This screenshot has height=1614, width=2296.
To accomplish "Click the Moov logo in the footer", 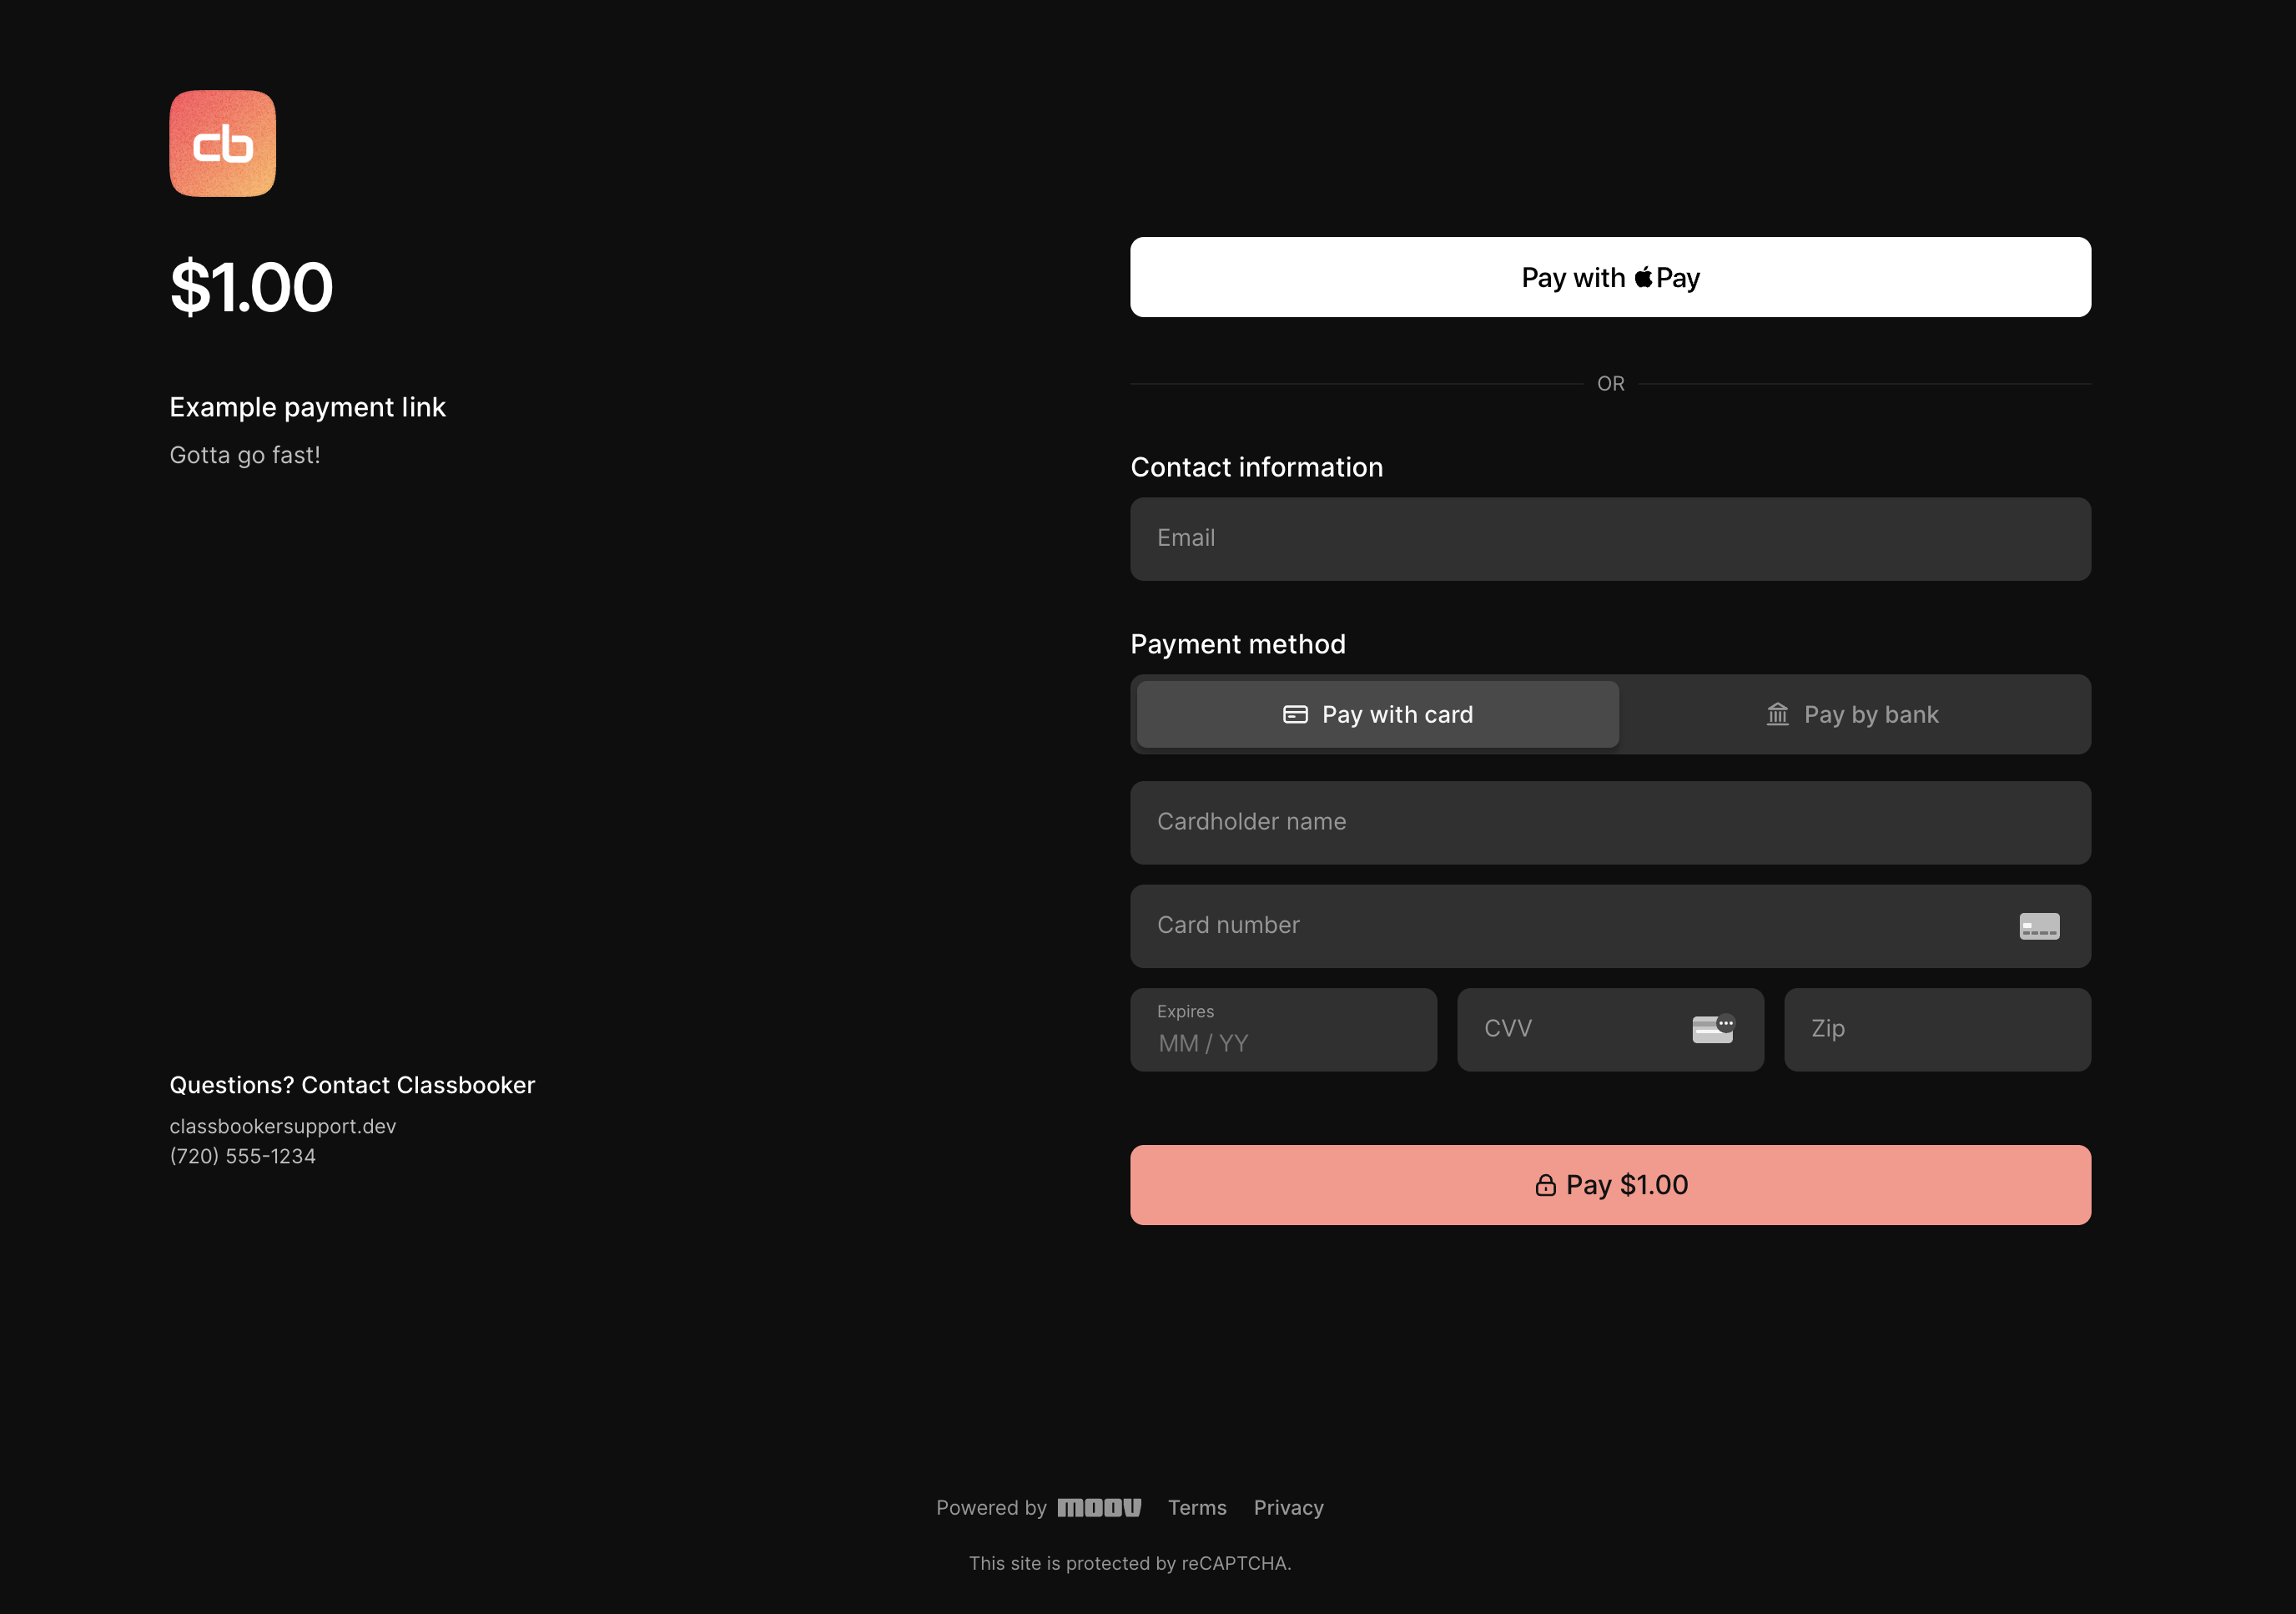I will click(x=1100, y=1508).
